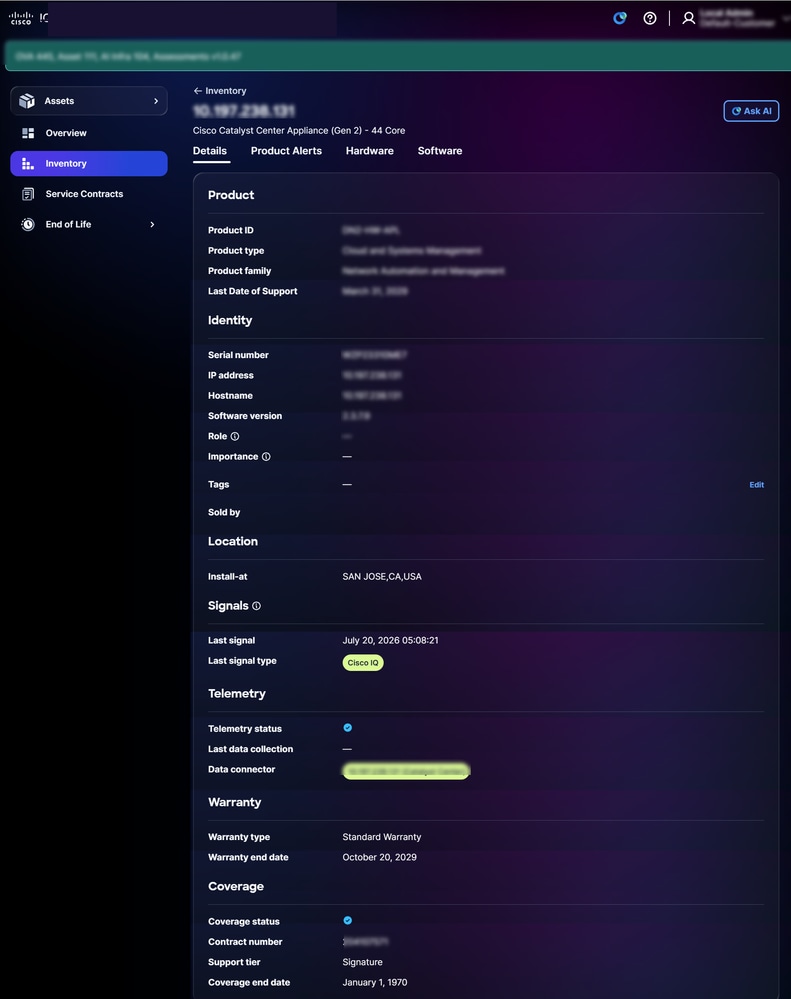791x999 pixels.
Task: Click the Last data collection label
Action: pos(250,749)
